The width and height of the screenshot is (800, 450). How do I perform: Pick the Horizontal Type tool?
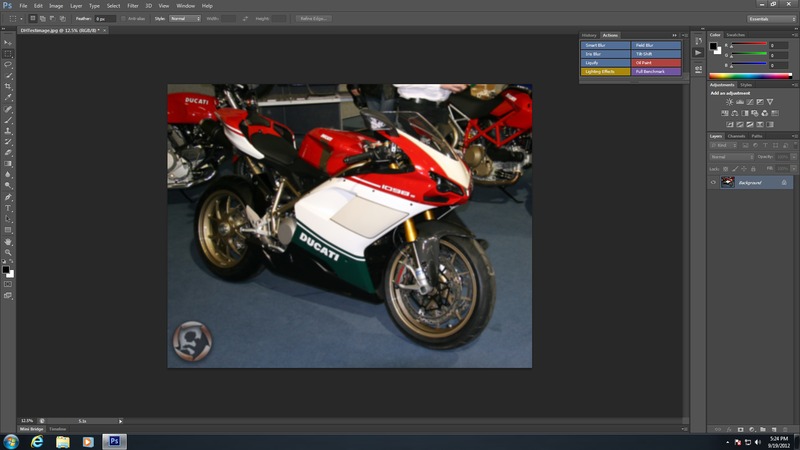pos(8,208)
